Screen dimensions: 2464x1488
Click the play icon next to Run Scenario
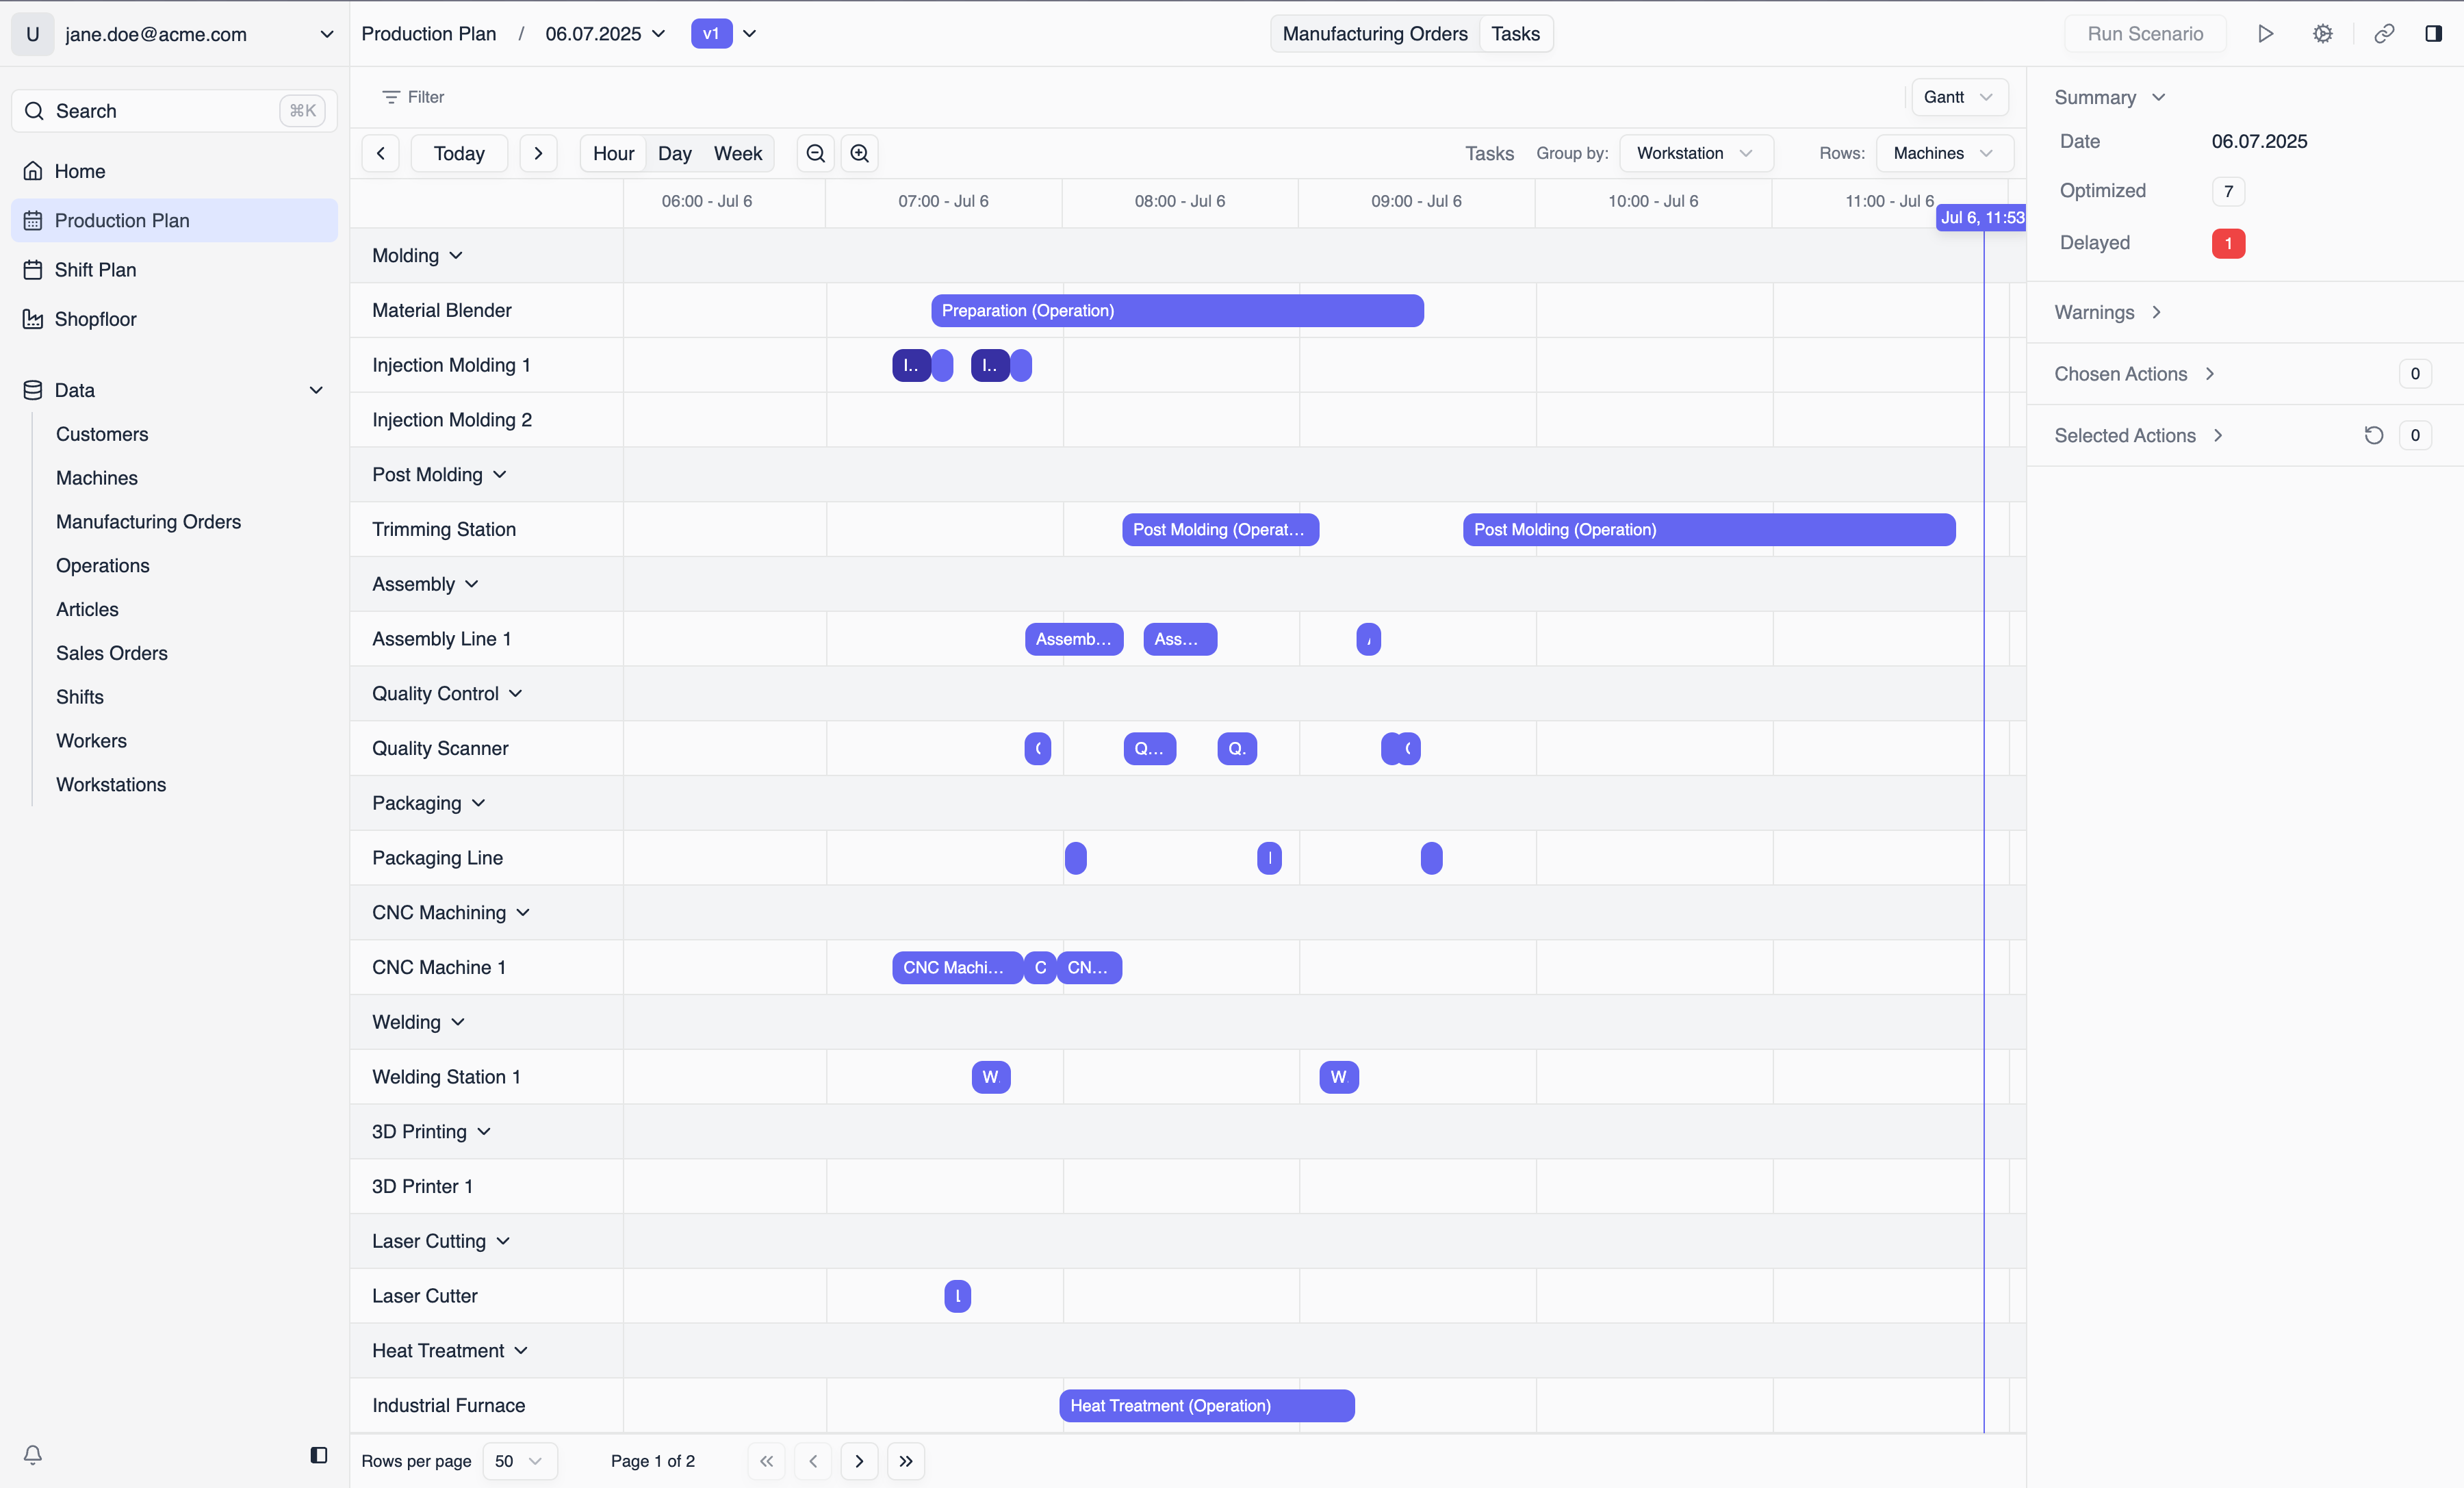coord(2266,33)
